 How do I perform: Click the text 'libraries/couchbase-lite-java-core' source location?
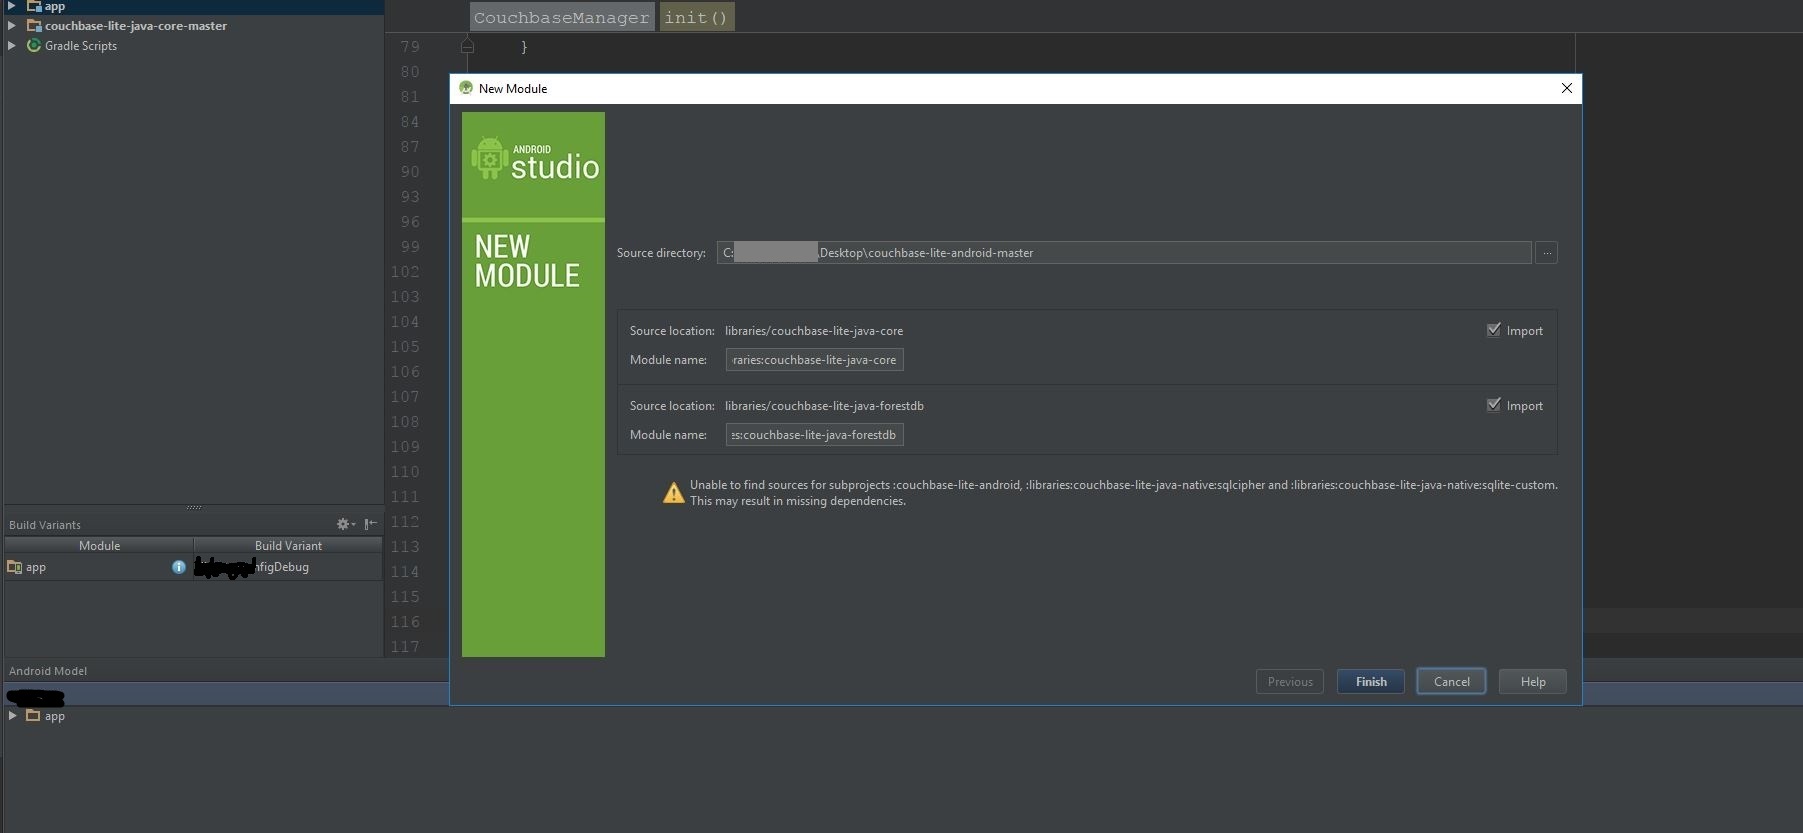point(814,331)
